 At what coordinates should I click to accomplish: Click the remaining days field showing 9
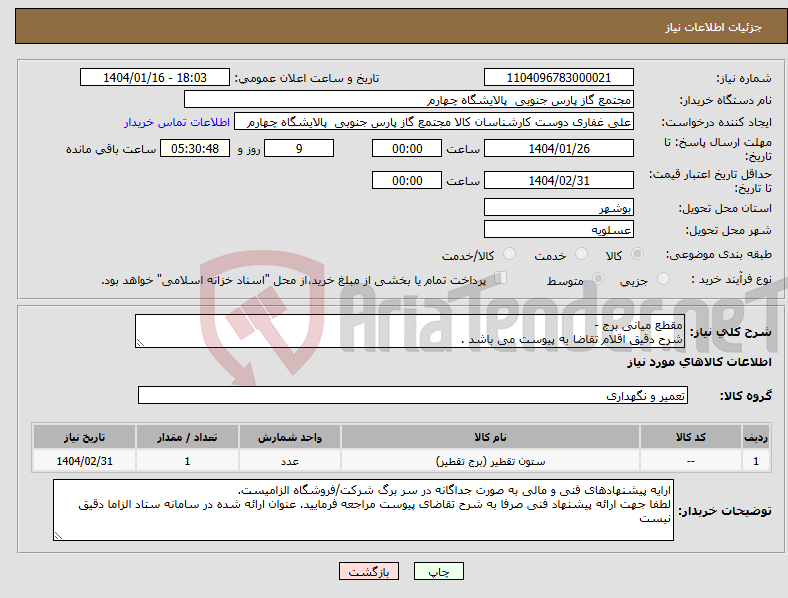pyautogui.click(x=299, y=149)
